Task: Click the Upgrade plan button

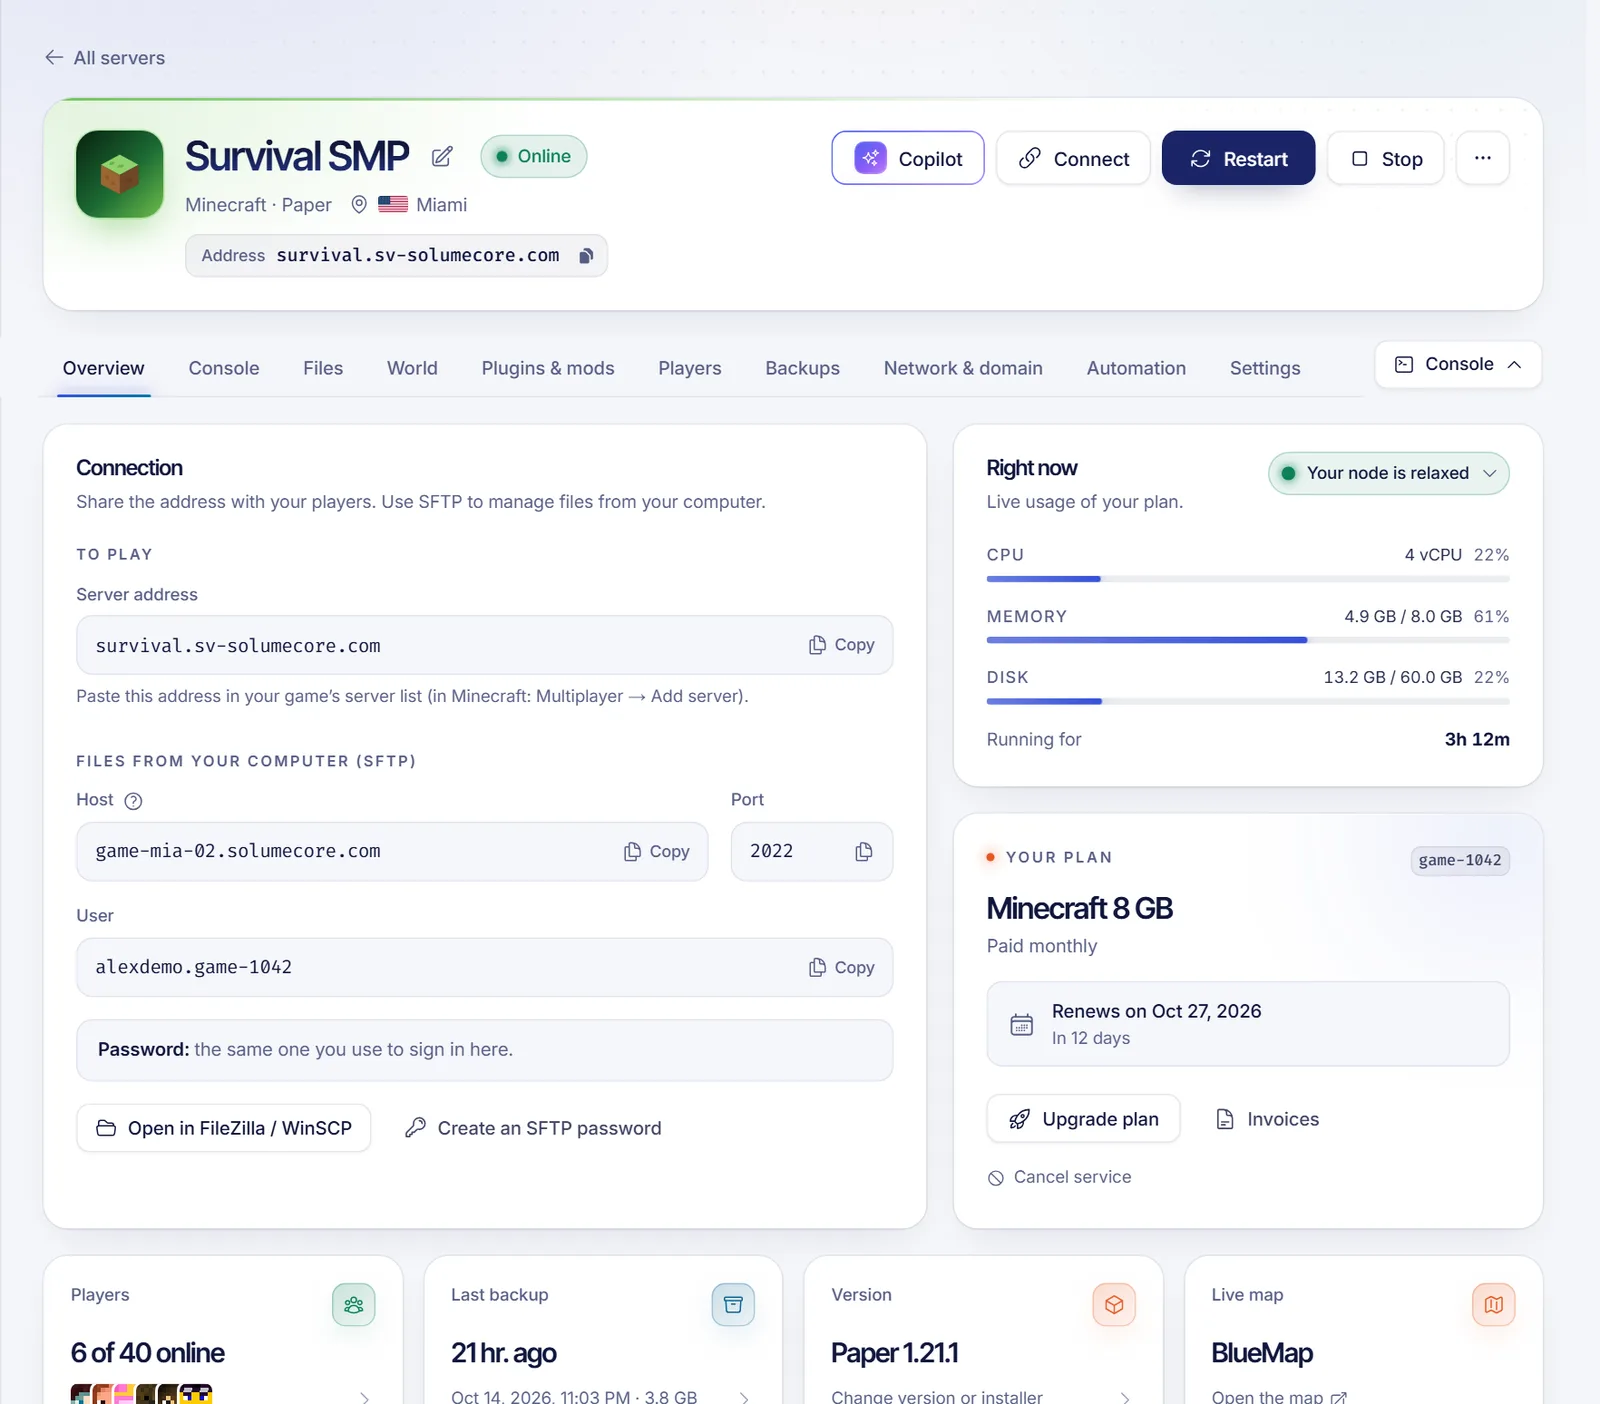Action: point(1083,1119)
